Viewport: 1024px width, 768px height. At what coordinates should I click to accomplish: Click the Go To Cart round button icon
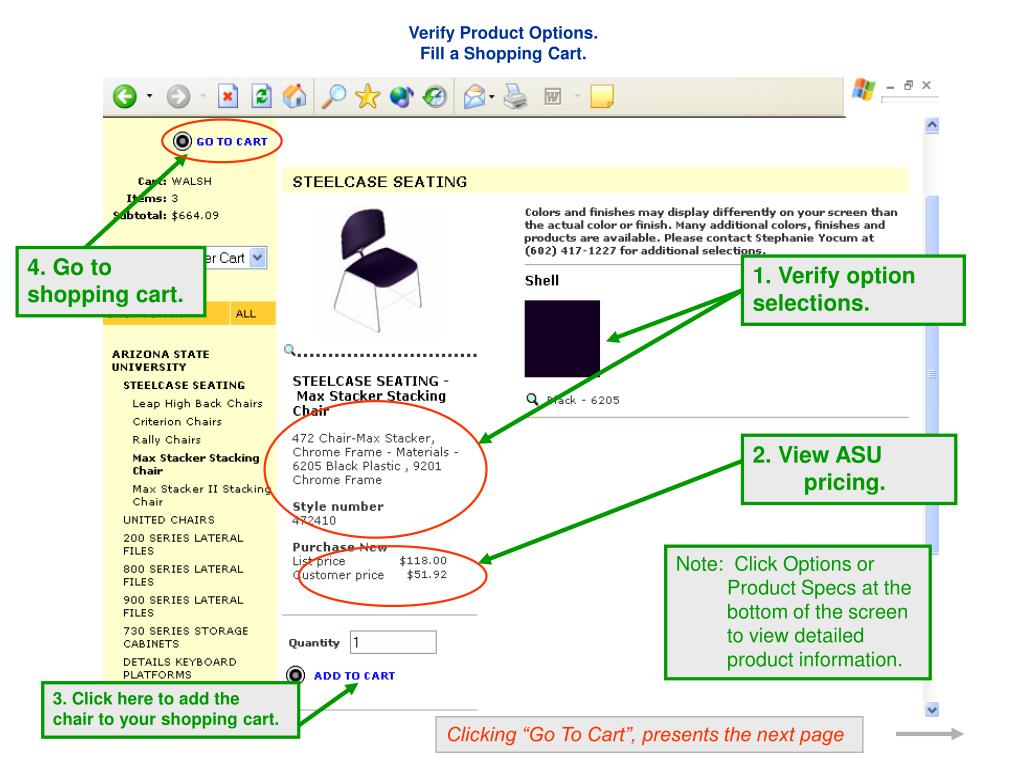[182, 141]
